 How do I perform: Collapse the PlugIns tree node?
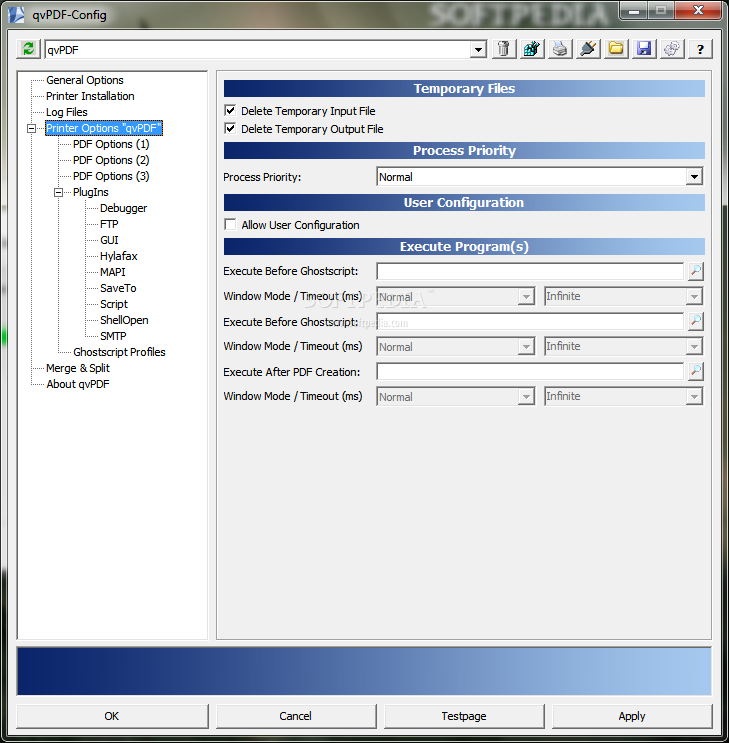coord(58,192)
